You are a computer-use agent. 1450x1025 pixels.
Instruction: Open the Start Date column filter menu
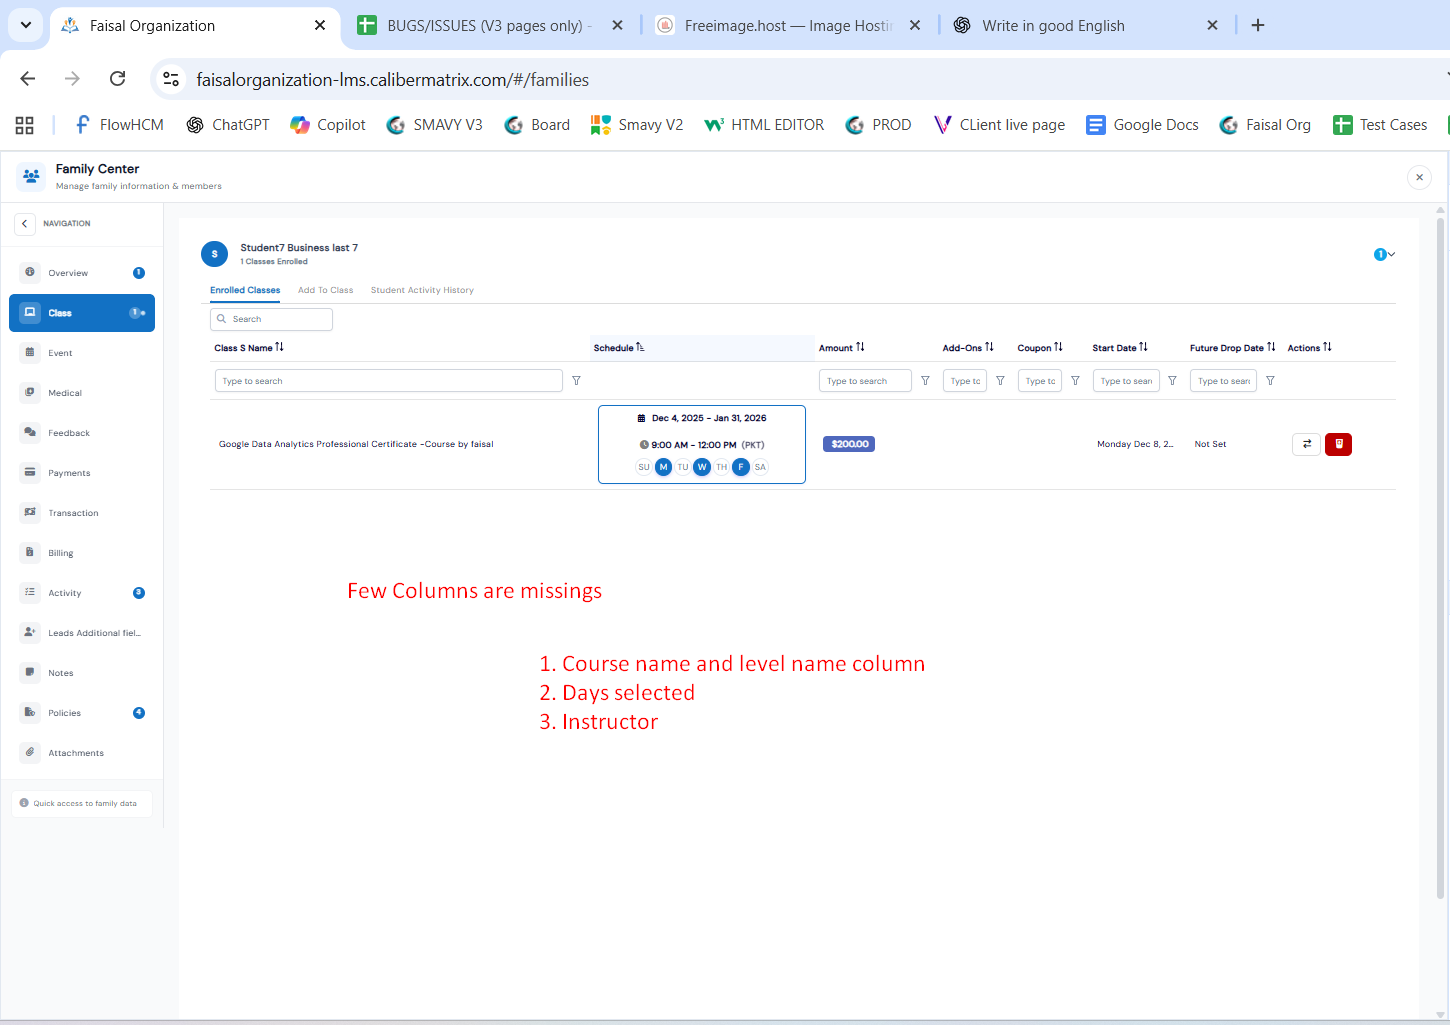tap(1172, 381)
